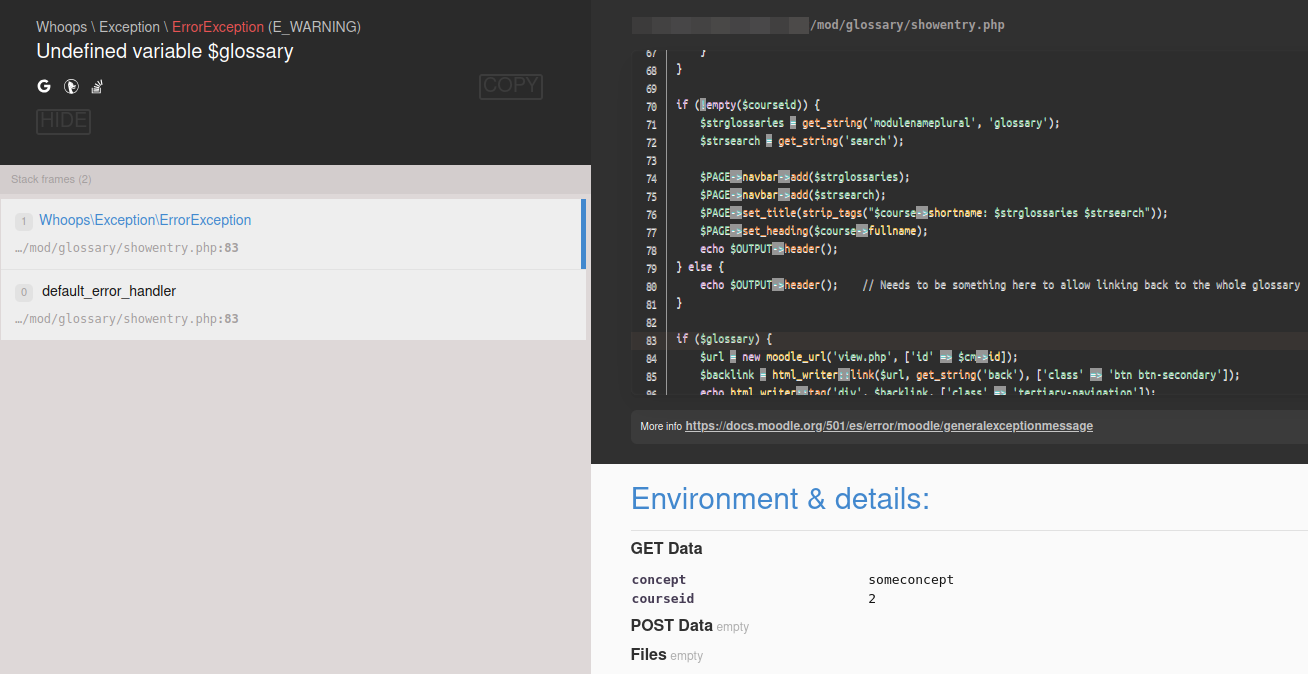The image size is (1308, 674).
Task: Click the 'Stack frames (2)' header
Action: 51,180
